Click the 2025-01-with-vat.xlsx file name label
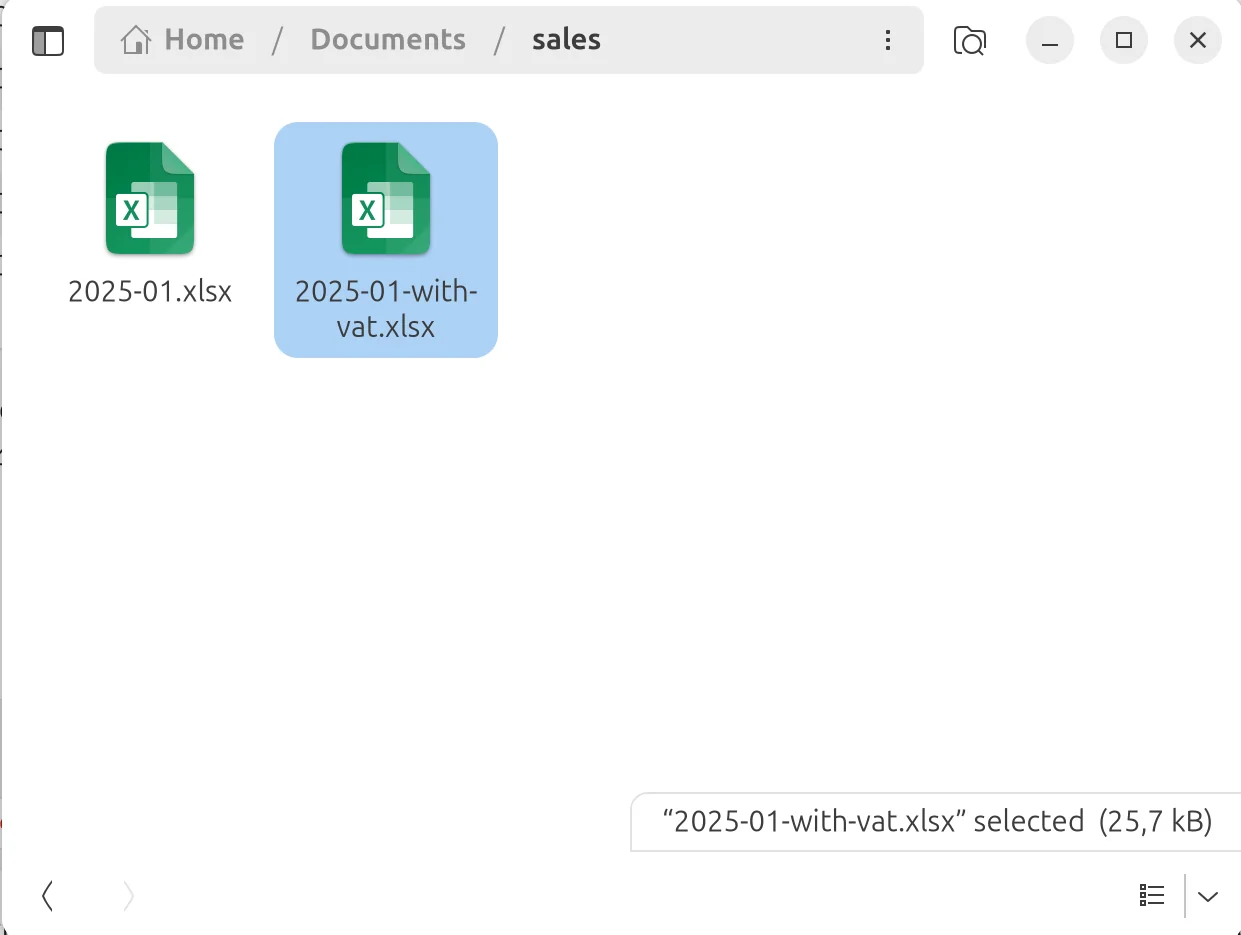Screen dimensions: 1241x935 point(386,308)
